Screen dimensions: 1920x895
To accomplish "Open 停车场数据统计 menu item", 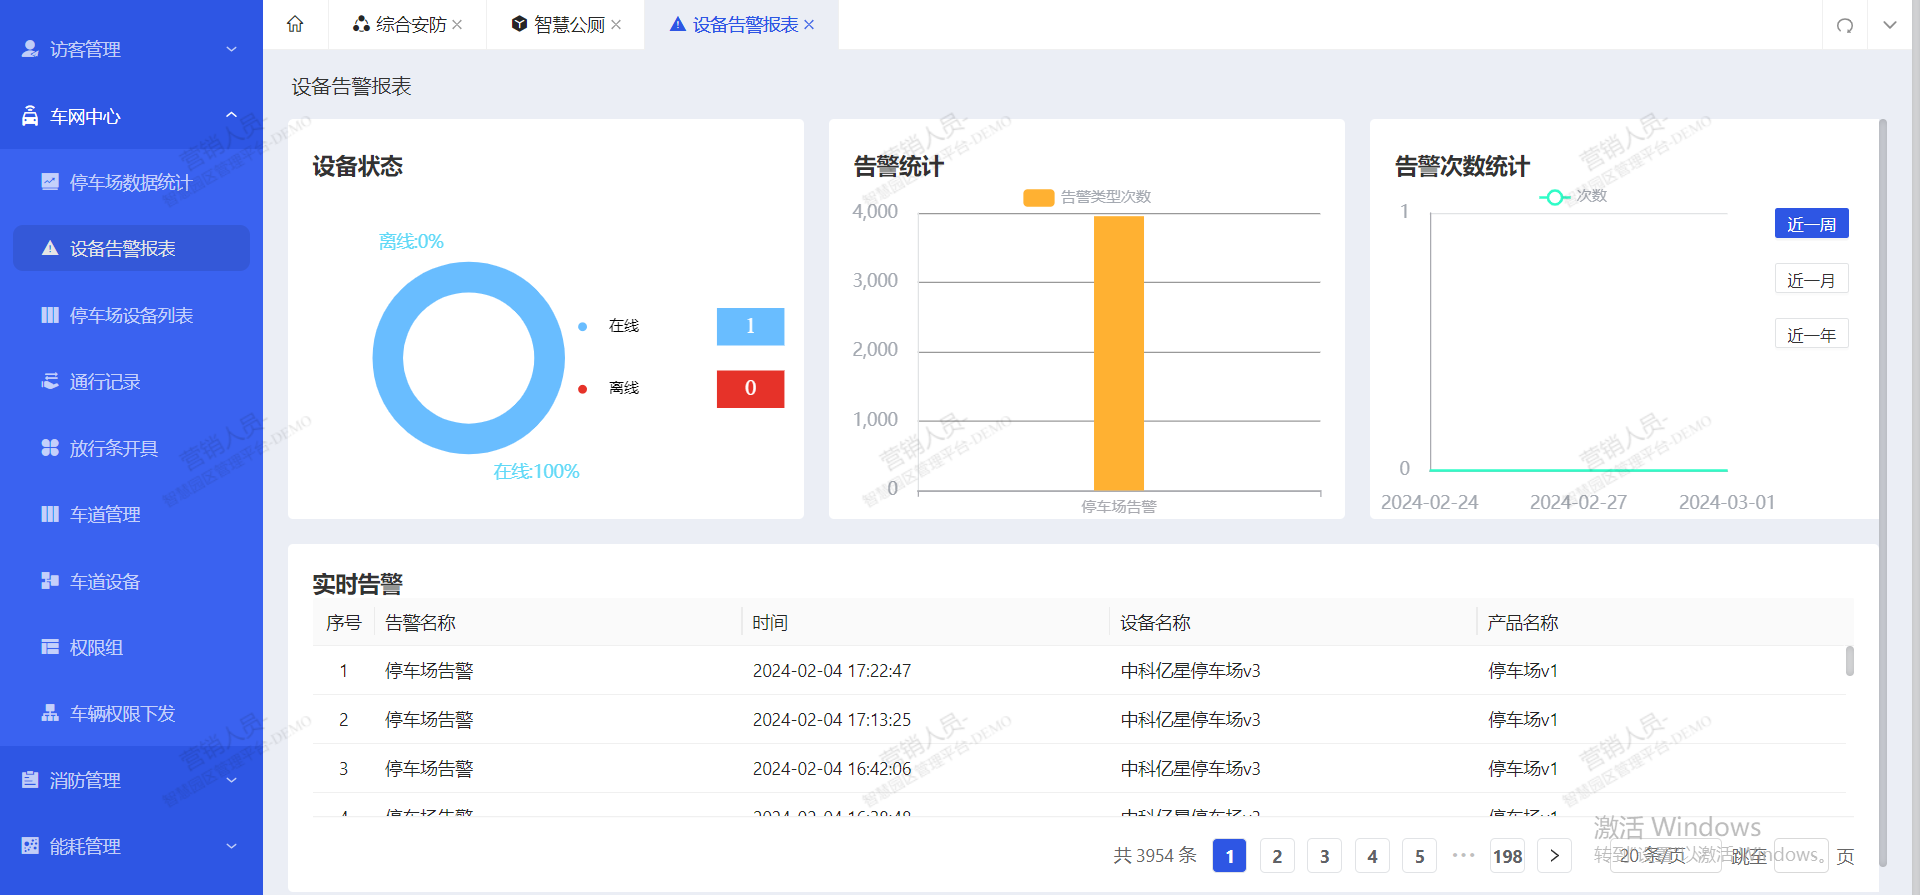I will 131,182.
